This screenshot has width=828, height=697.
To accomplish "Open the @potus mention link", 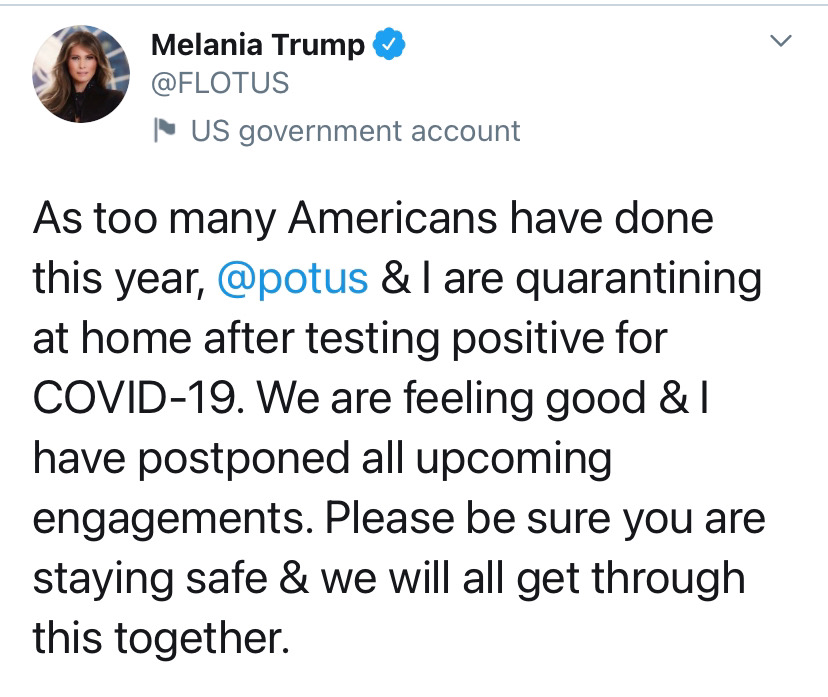I will click(292, 277).
